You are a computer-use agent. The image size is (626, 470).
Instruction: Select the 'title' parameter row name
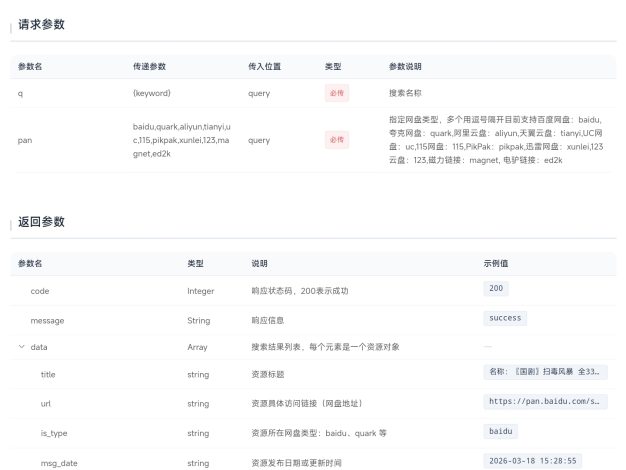(48, 375)
